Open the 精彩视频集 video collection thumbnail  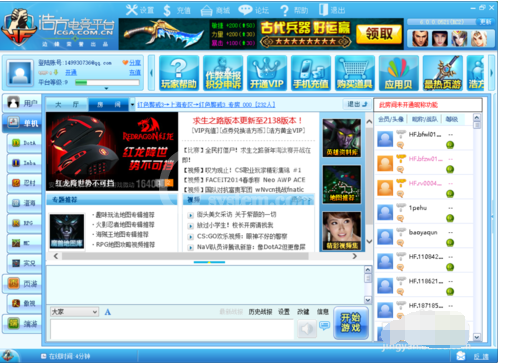point(342,231)
